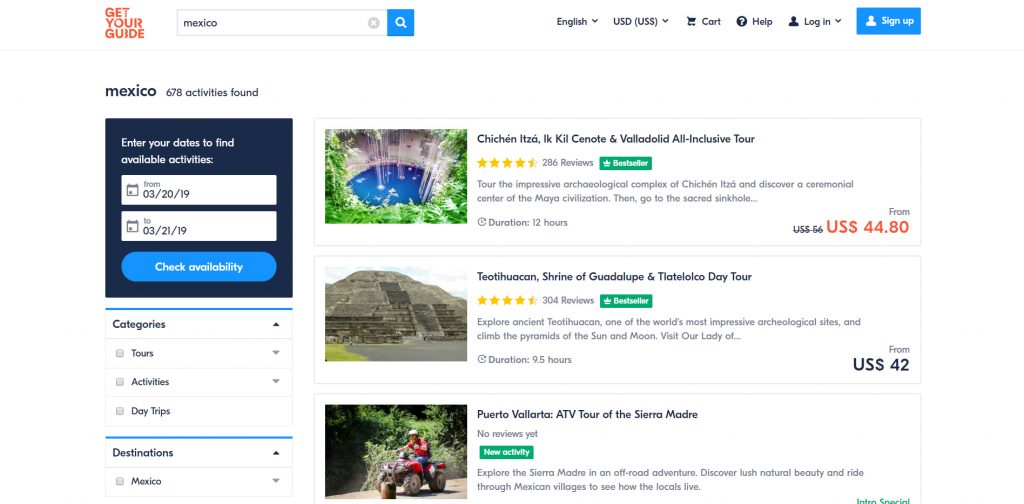This screenshot has height=504, width=1024.
Task: Clear the search field with the X icon
Action: [374, 23]
